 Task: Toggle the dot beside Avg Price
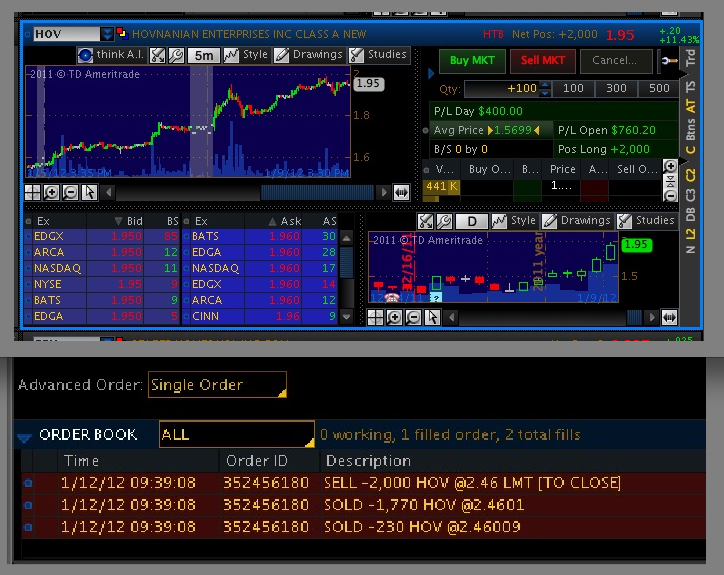425,130
